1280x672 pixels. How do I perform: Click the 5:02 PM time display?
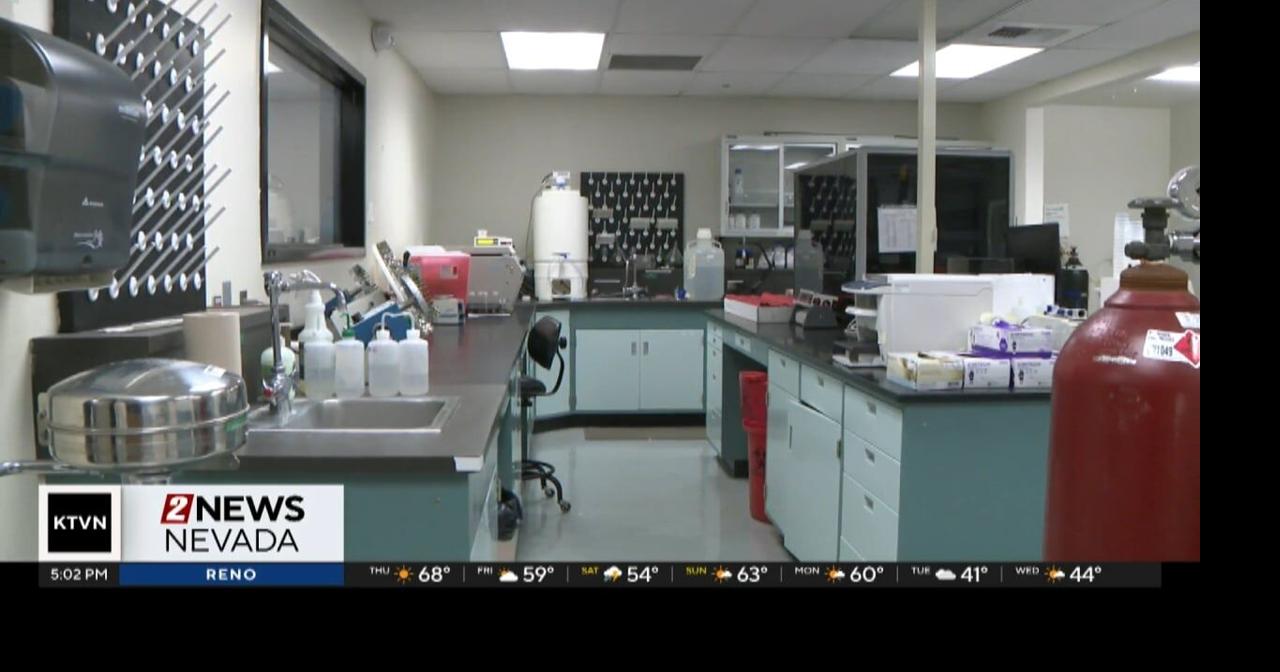click(79, 575)
